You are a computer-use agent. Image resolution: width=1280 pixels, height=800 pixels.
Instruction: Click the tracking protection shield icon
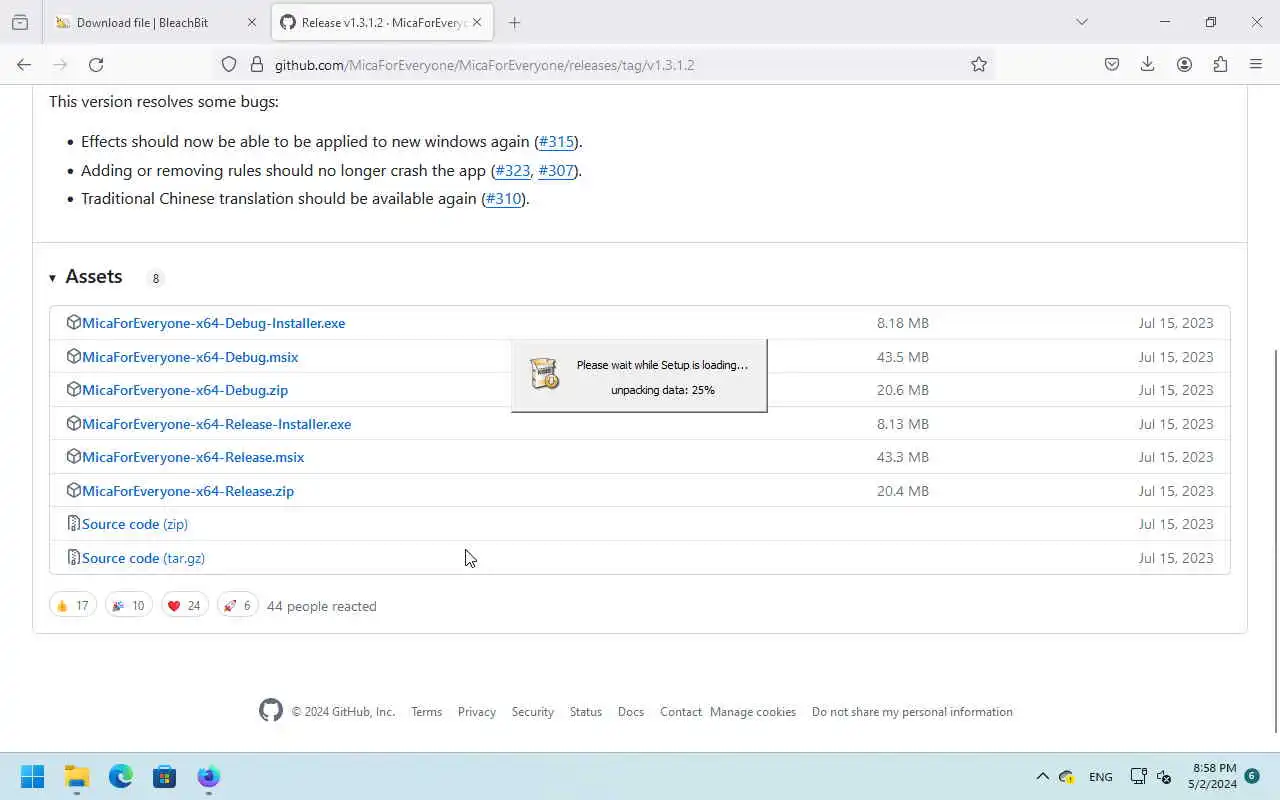(x=229, y=64)
